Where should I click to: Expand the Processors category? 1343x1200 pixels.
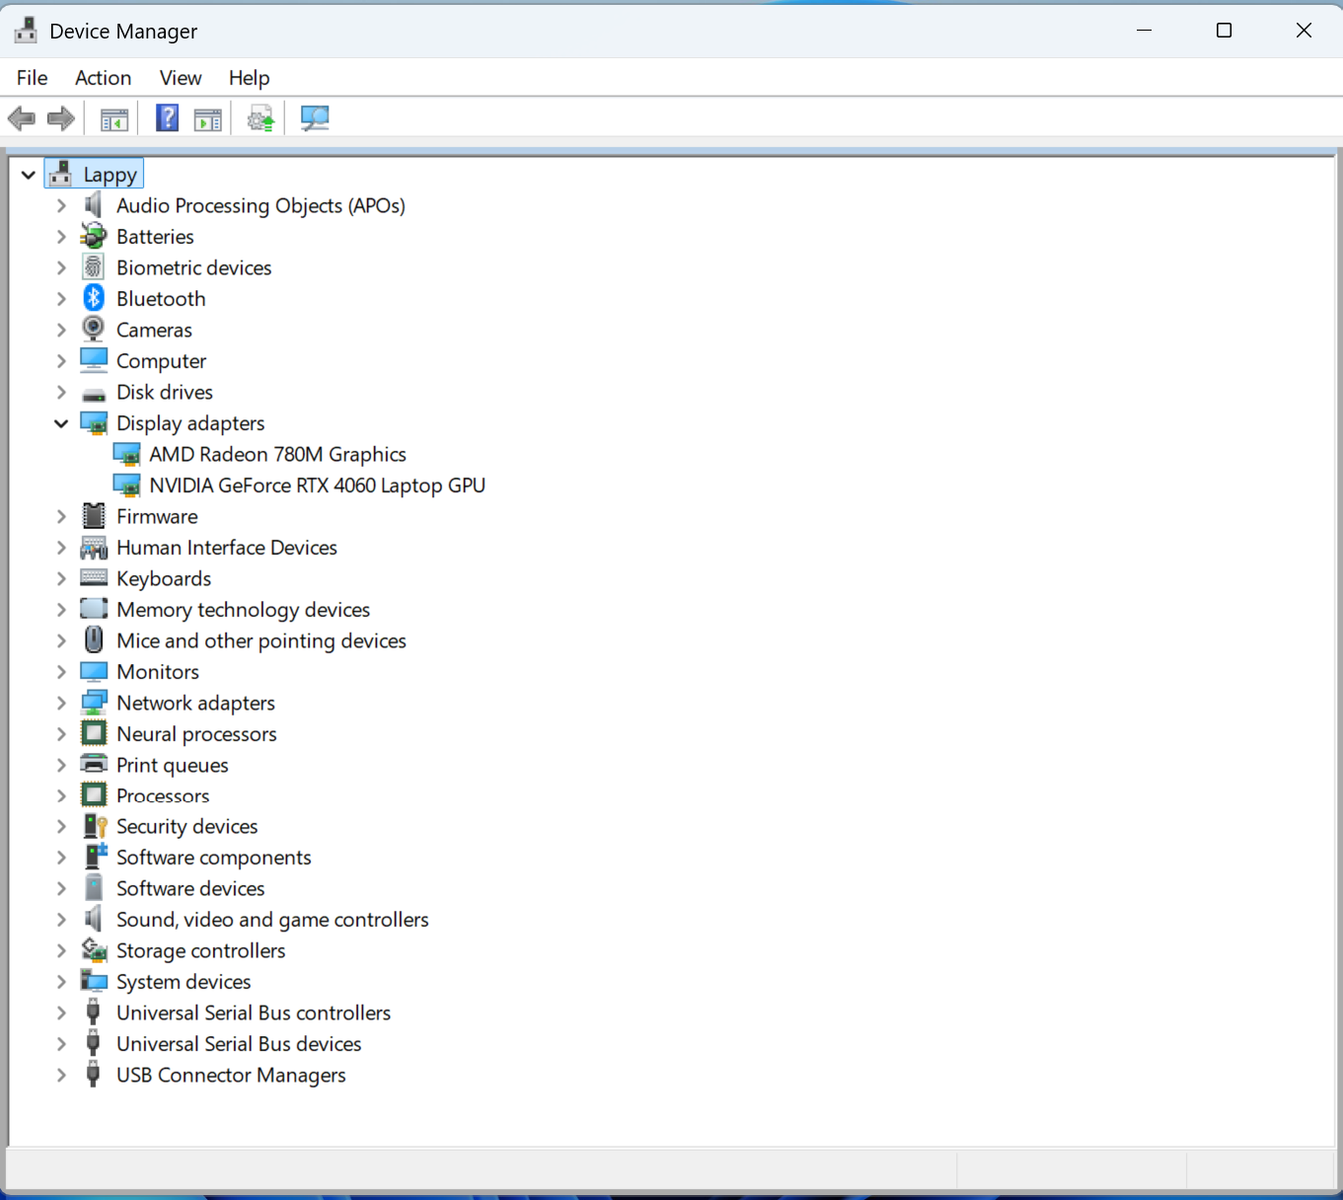[x=61, y=796]
